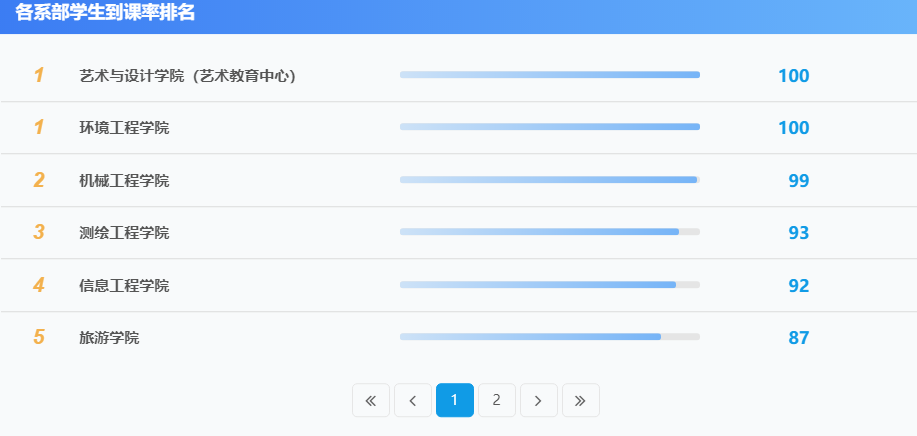This screenshot has height=436, width=917.
Task: Select the 信息工程学院 department name
Action: [124, 286]
